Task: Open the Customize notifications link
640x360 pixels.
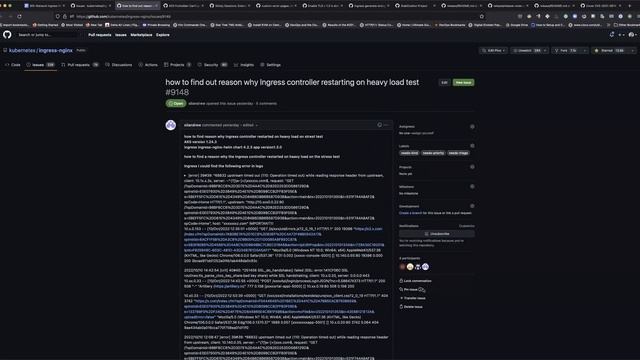Action: click(467, 226)
